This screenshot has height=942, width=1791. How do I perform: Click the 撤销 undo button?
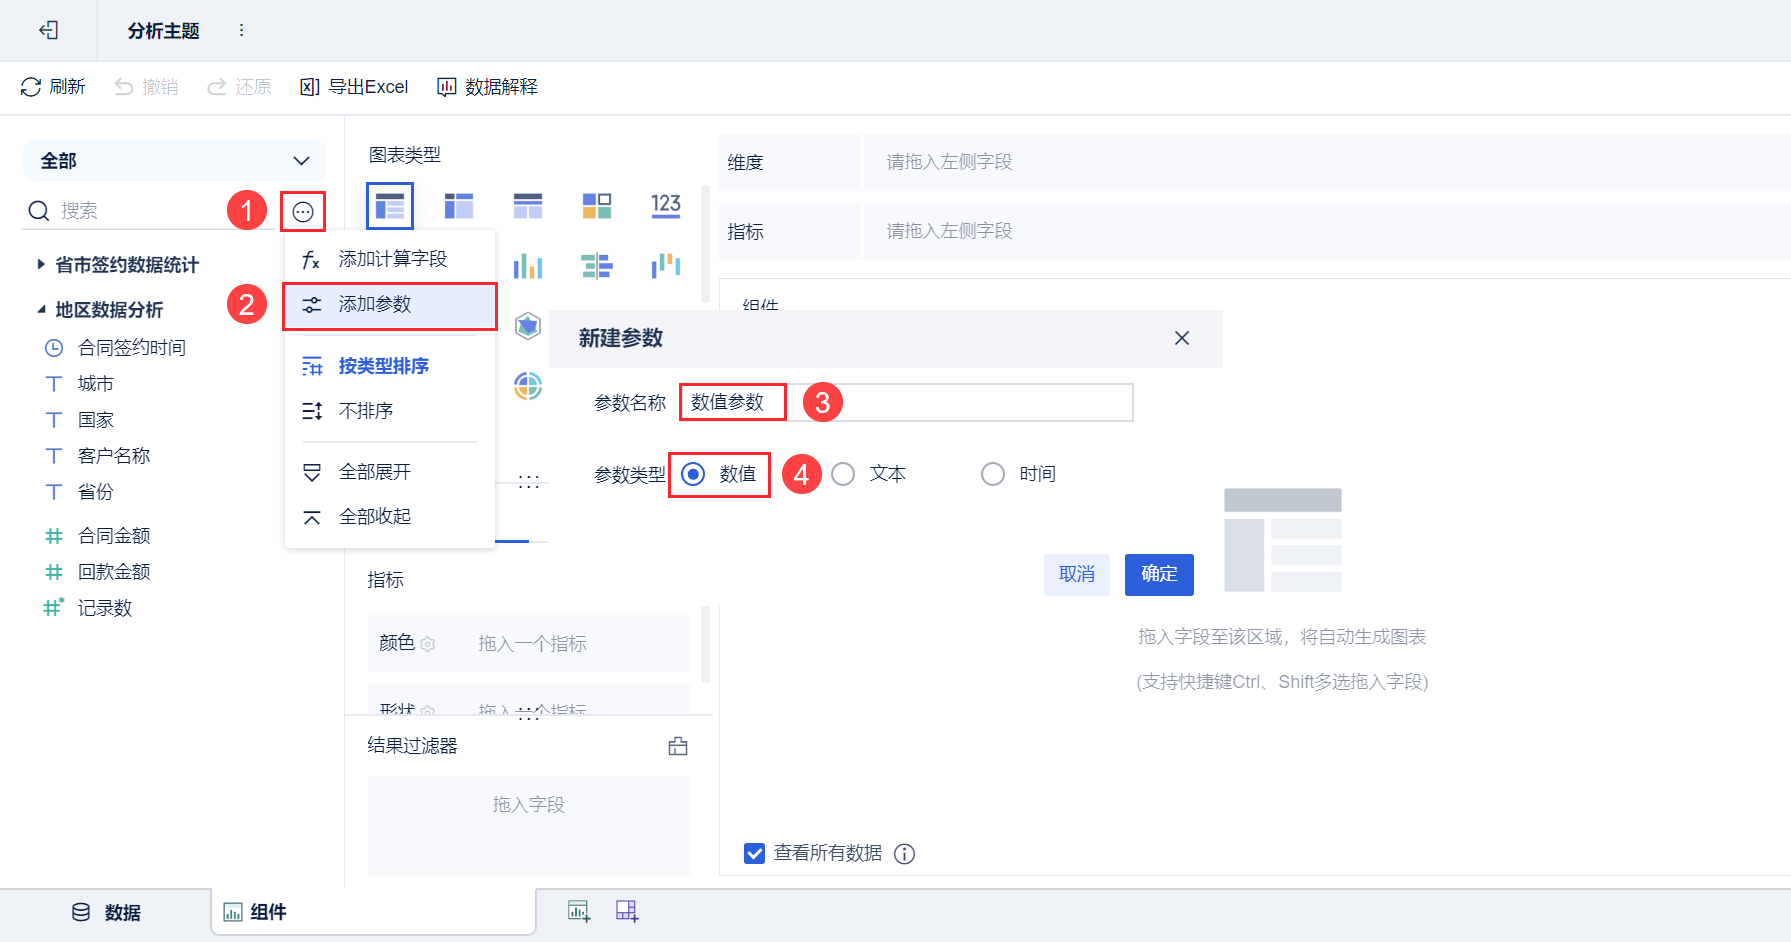click(146, 87)
